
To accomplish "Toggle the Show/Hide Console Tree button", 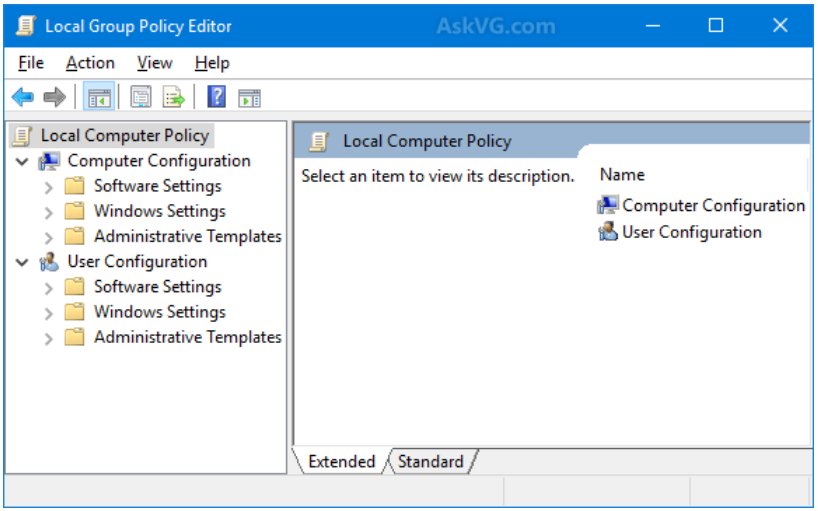I will 98,97.
